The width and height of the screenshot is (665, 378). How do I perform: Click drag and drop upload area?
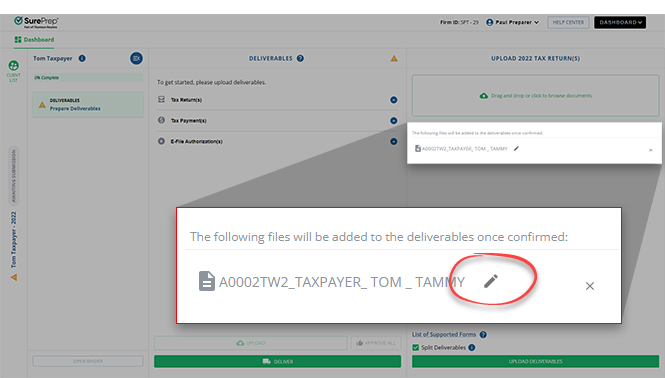click(x=535, y=96)
